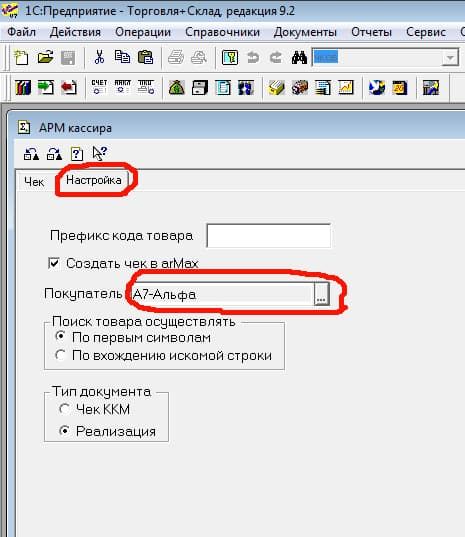Click the Undo arrow icon in main toolbar
This screenshot has width=465, height=537.
click(x=253, y=57)
